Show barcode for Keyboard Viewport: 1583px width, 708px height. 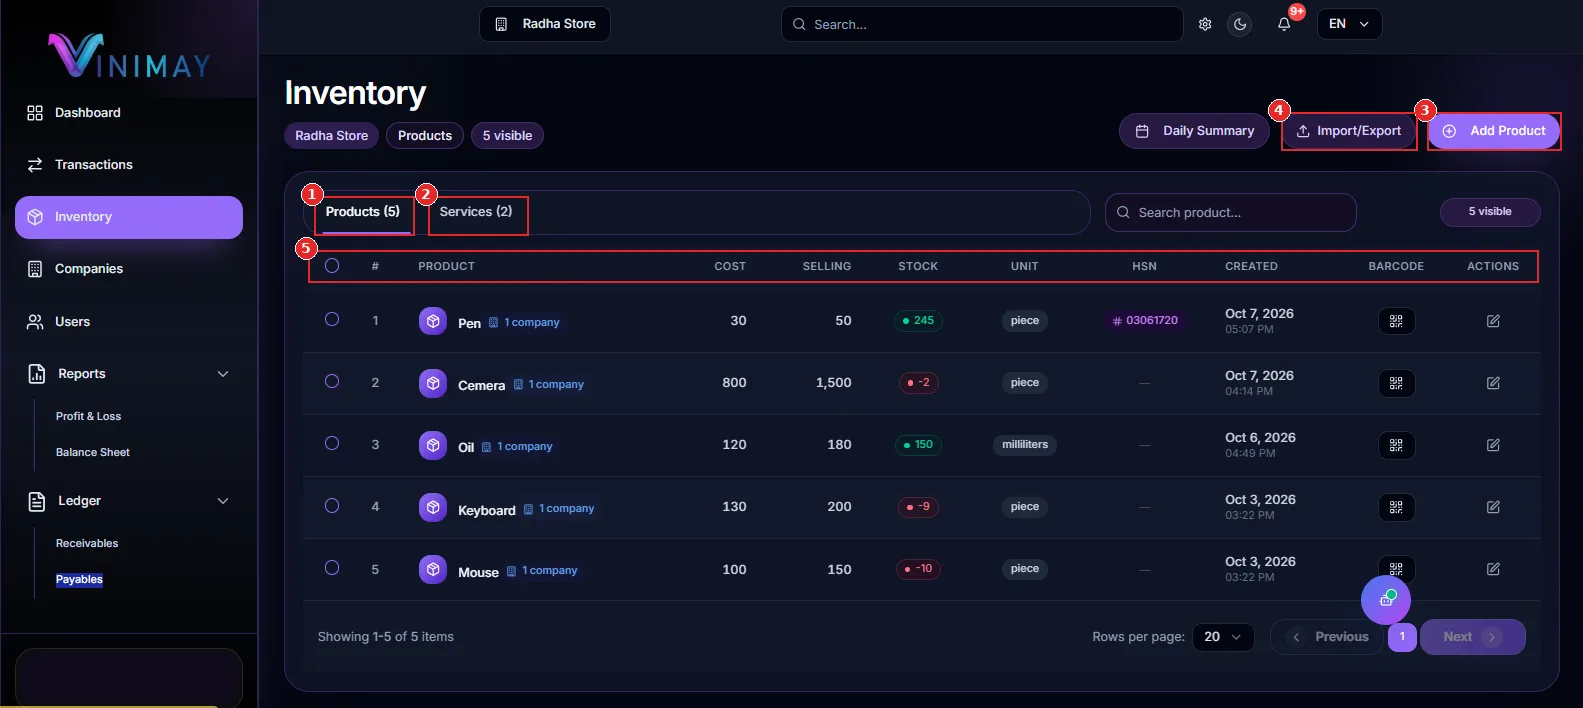click(1396, 507)
